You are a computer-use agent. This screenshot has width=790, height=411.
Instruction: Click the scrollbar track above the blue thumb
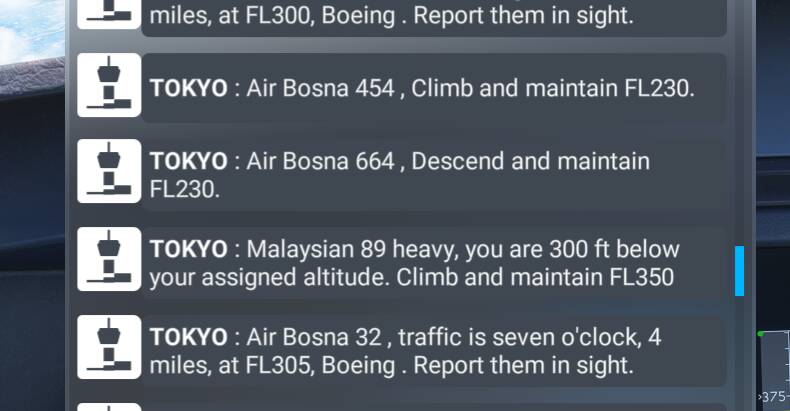(x=739, y=123)
